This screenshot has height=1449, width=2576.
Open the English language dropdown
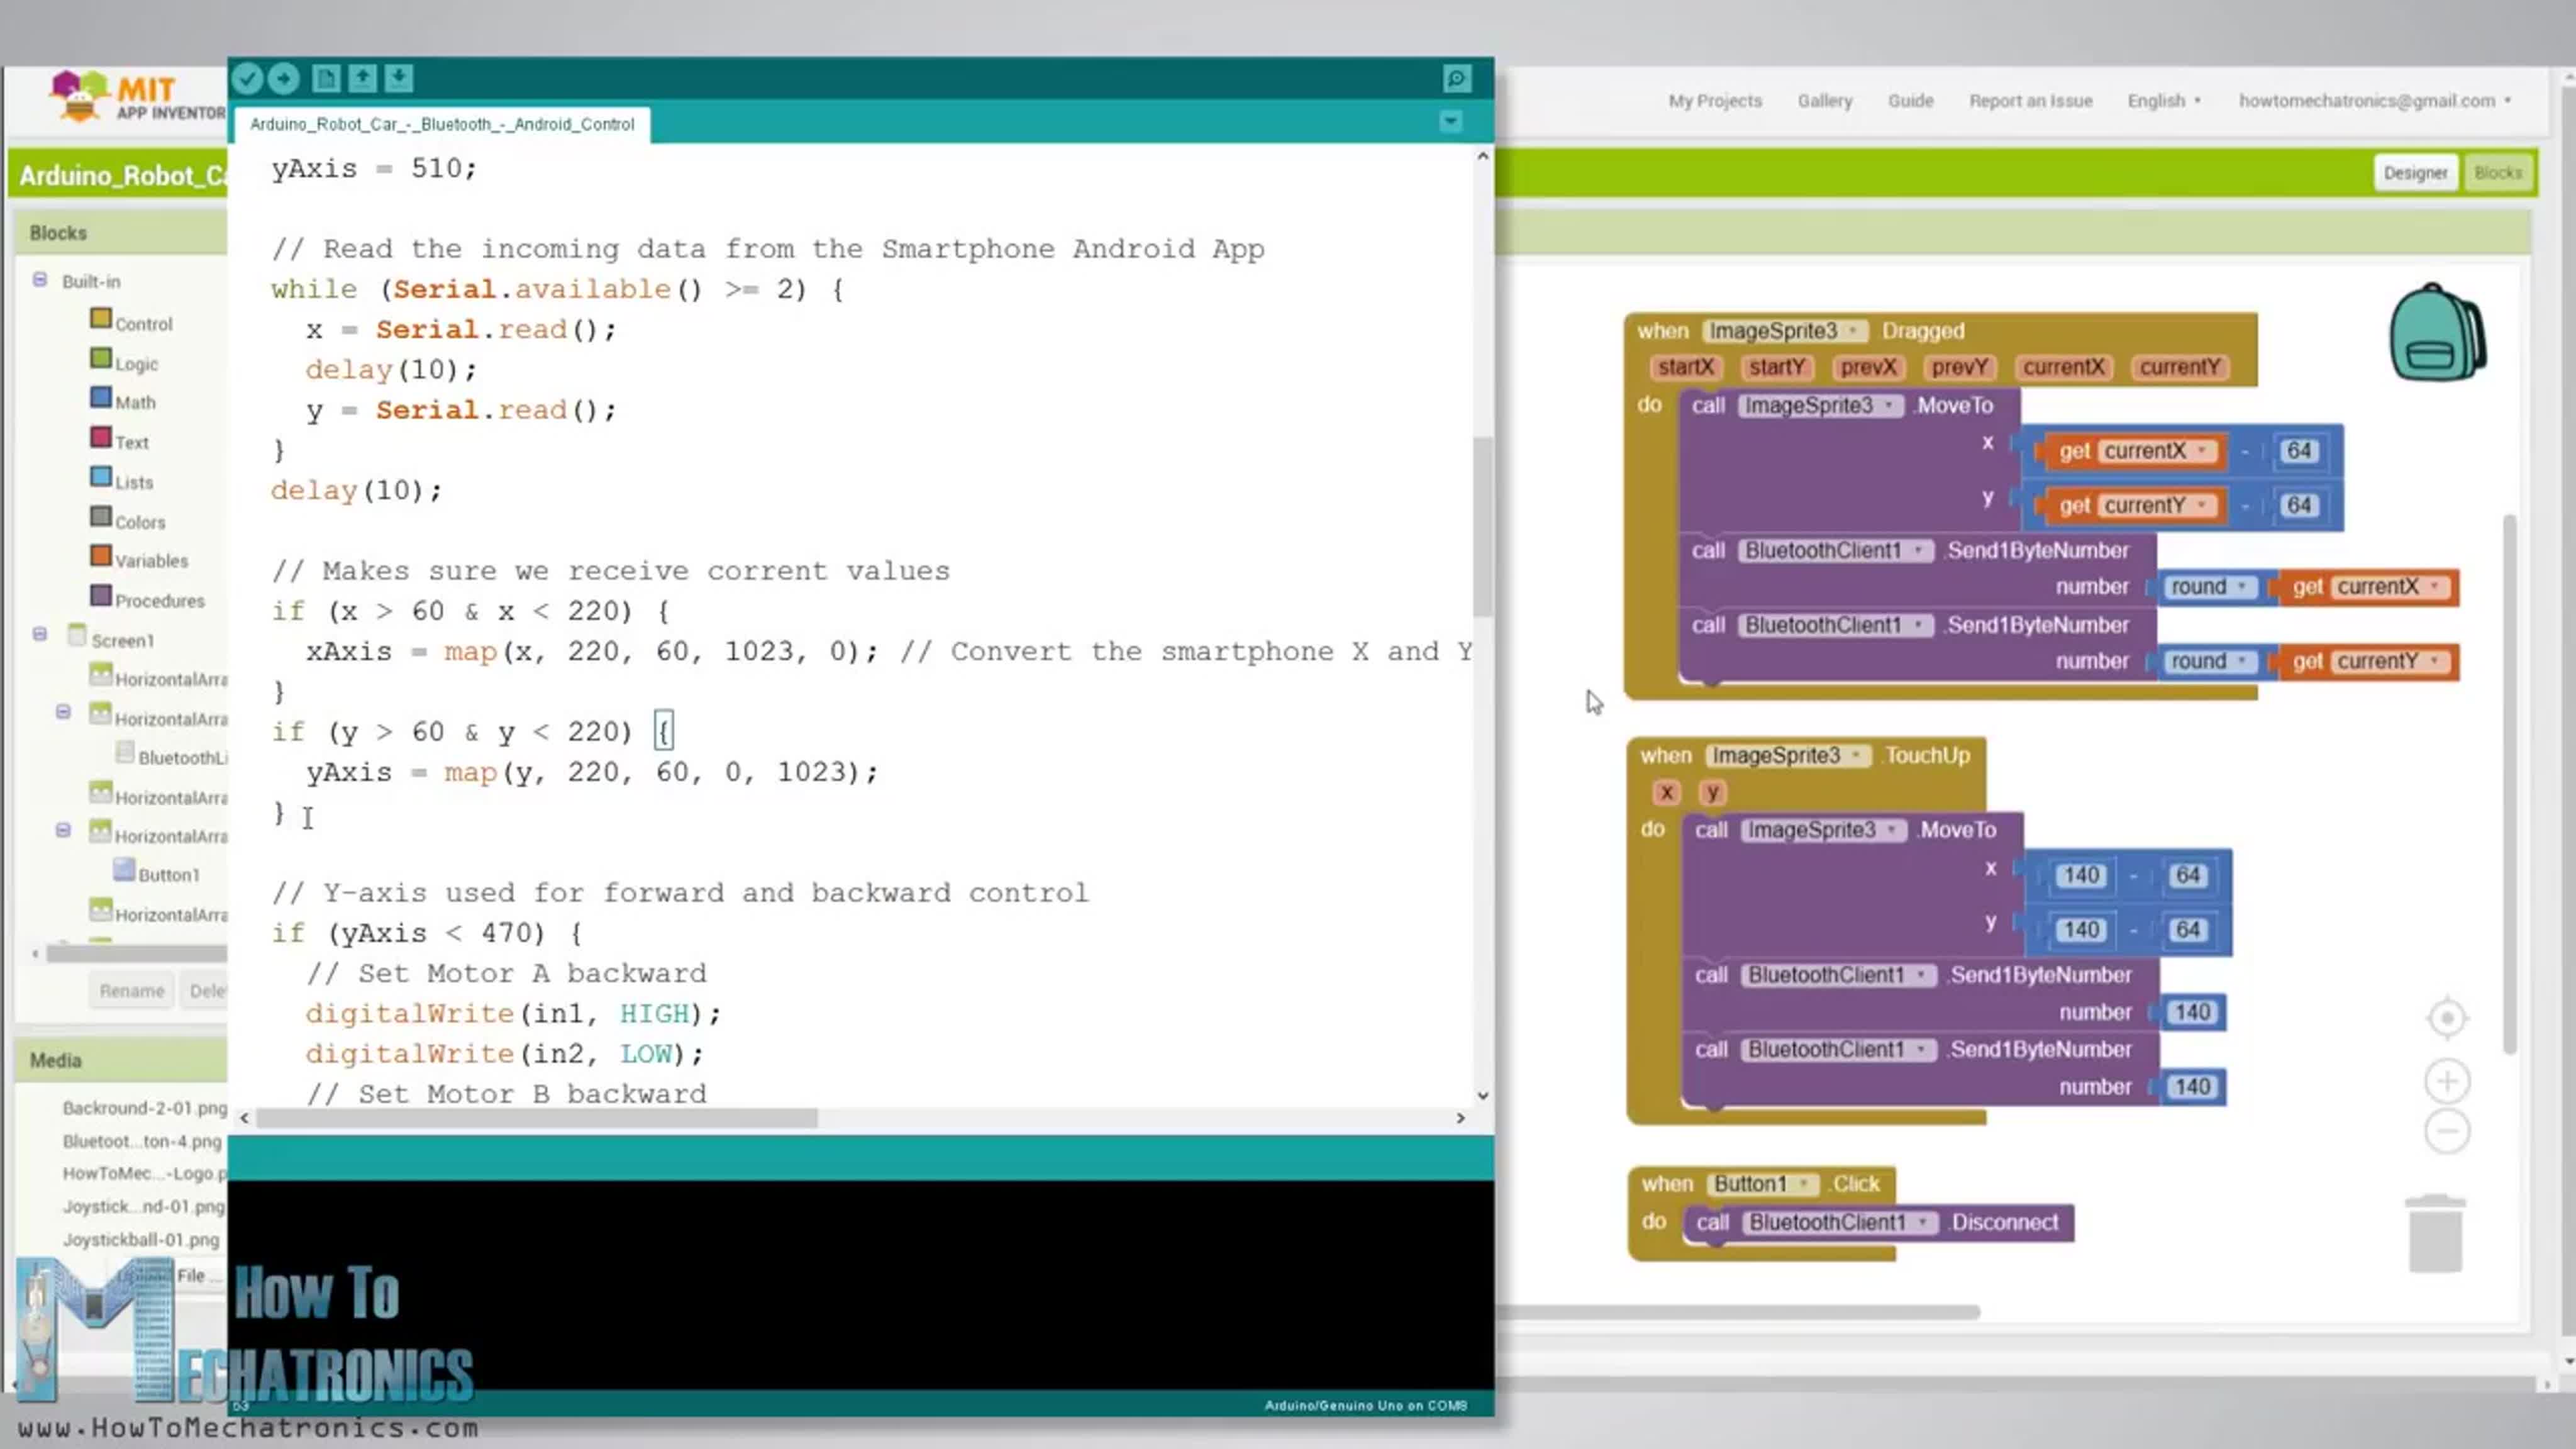point(2164,101)
